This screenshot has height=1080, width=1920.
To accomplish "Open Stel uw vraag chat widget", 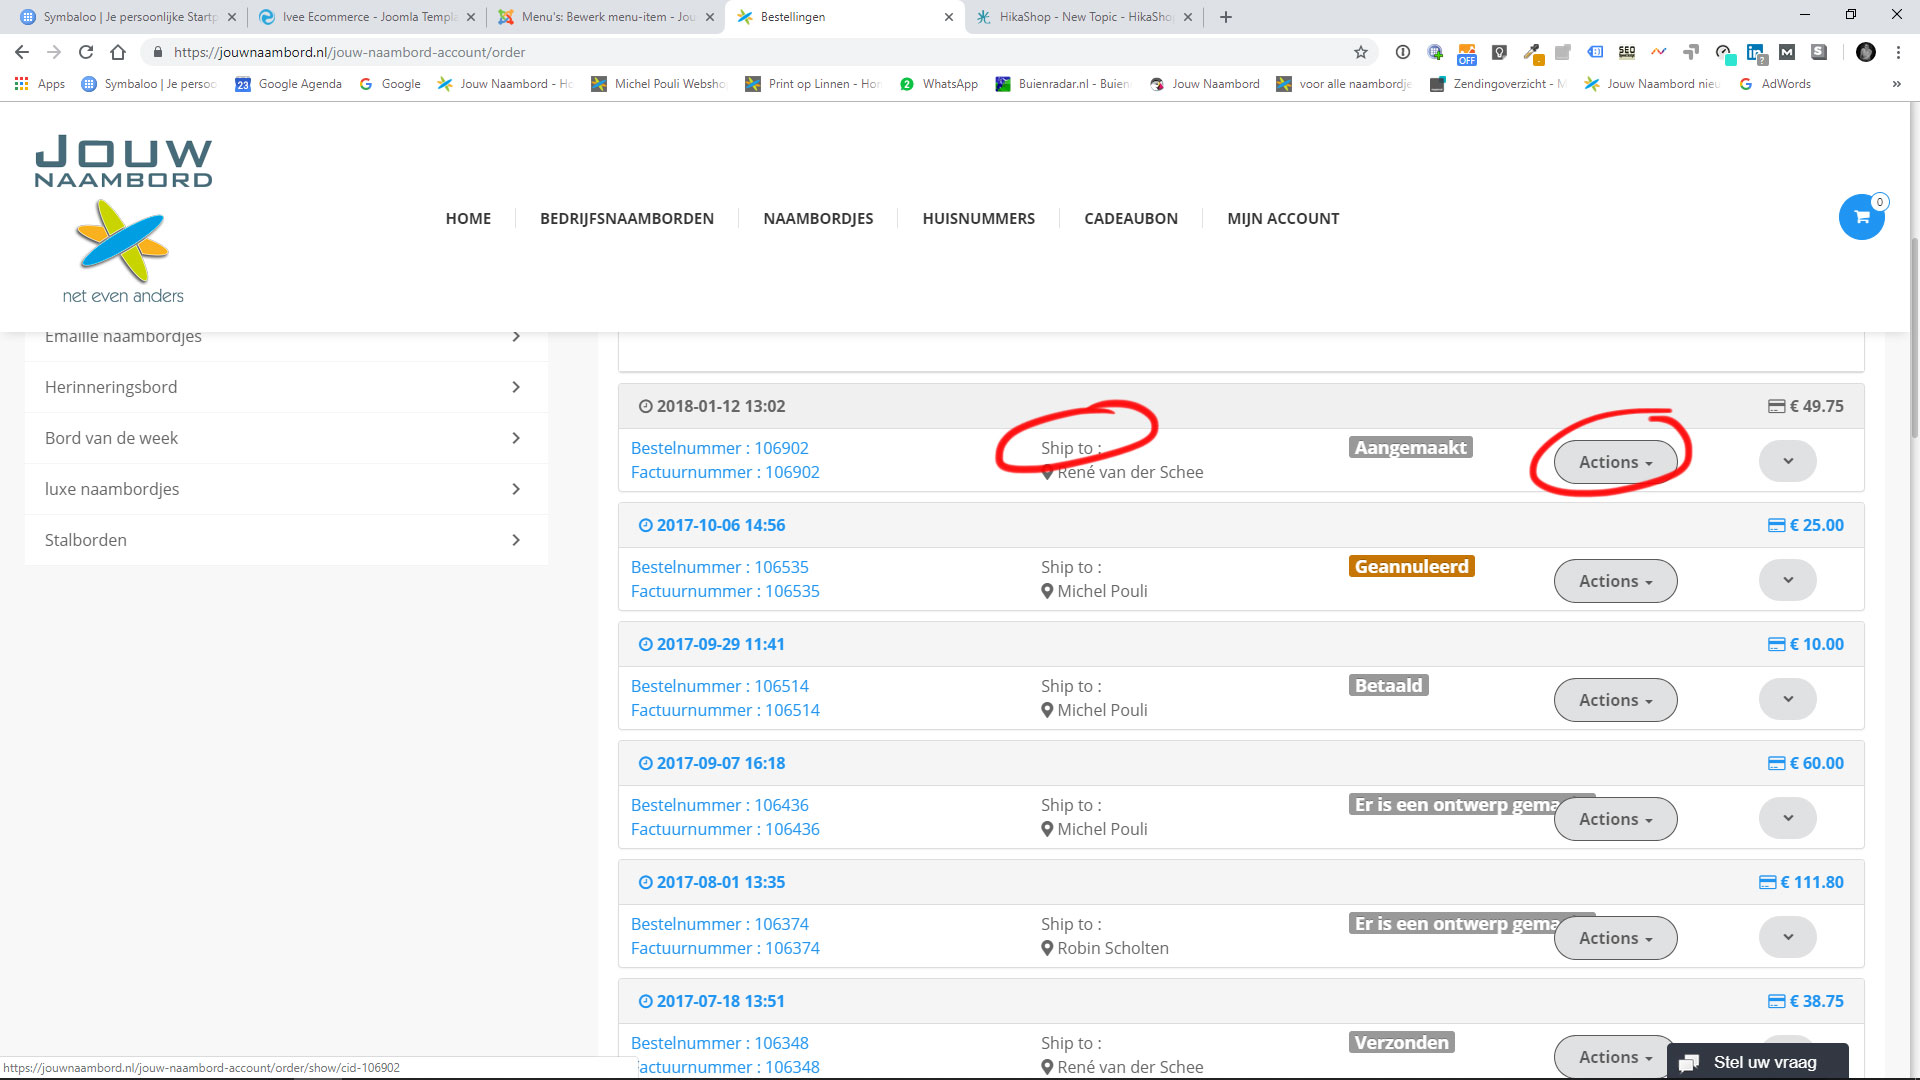I will [1757, 1062].
